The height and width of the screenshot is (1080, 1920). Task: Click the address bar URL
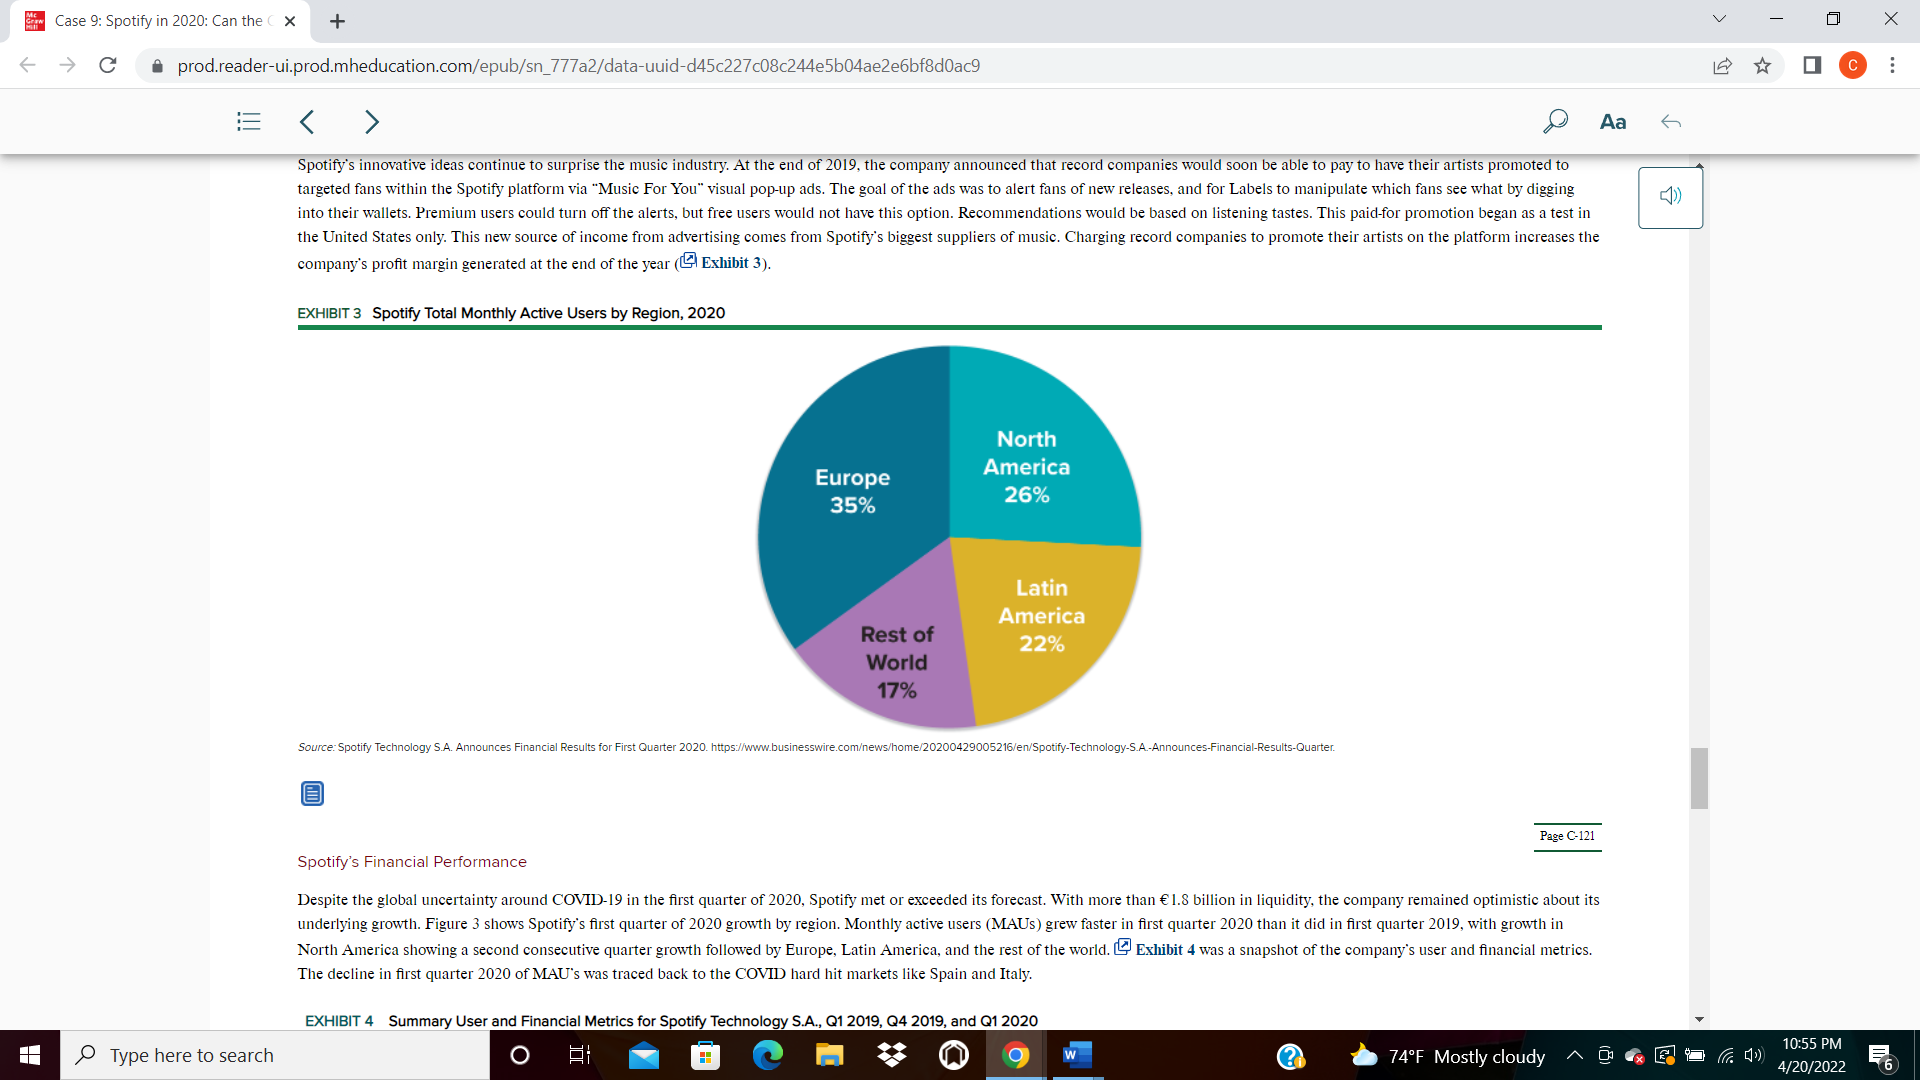(579, 66)
